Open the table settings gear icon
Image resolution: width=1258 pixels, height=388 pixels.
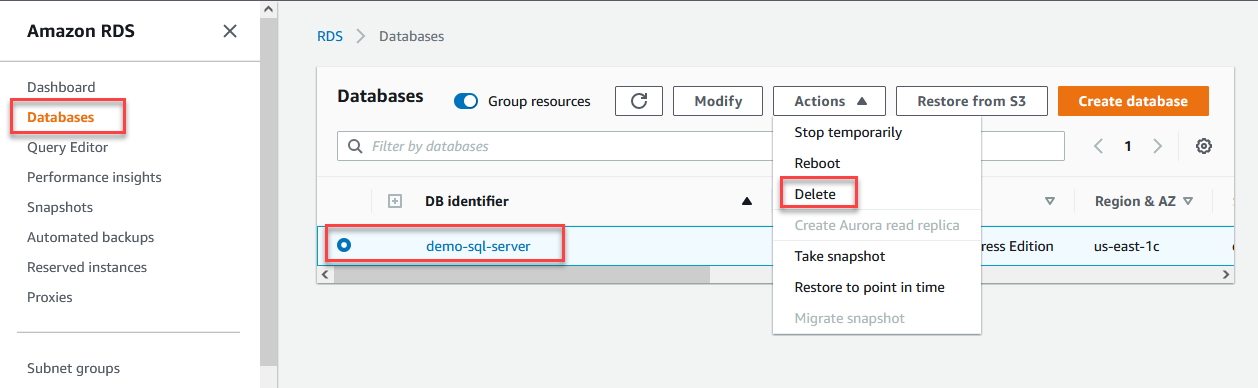click(x=1204, y=146)
